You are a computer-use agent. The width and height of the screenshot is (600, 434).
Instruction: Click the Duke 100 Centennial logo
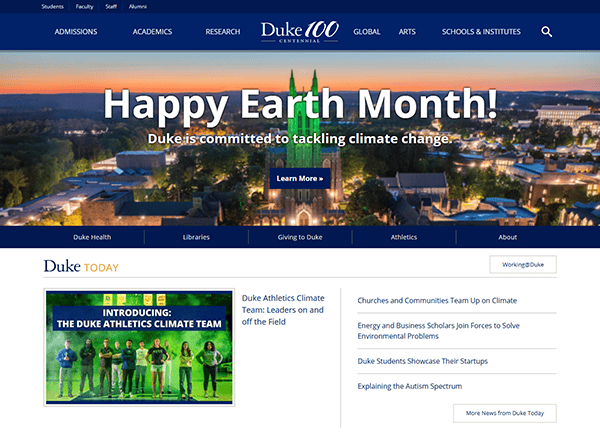pyautogui.click(x=300, y=32)
